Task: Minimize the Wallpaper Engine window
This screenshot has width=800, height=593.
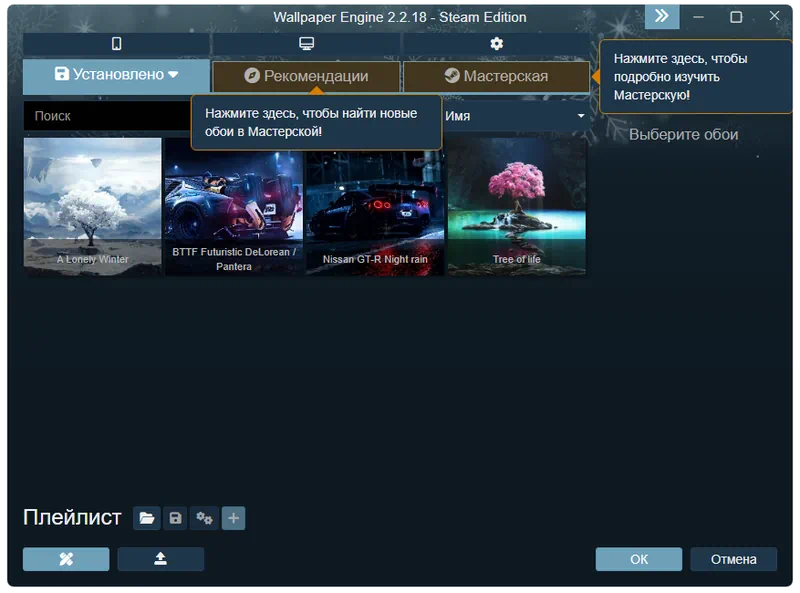Action: point(698,17)
